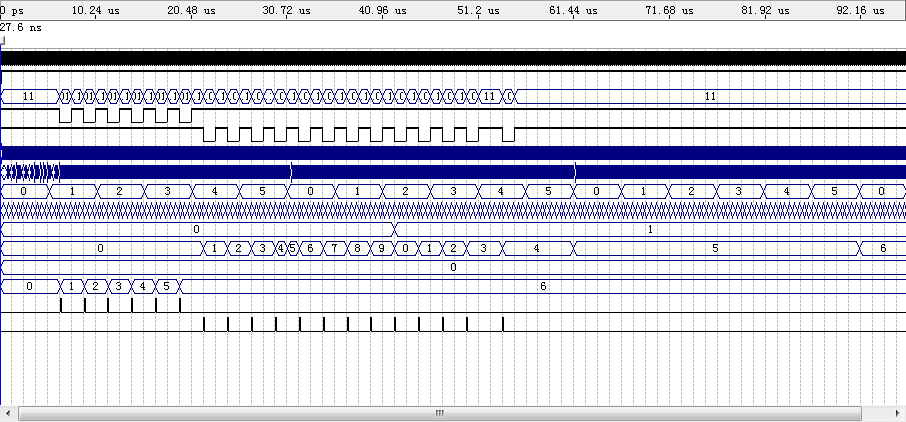Click the 81.92 us time marker
Image resolution: width=906 pixels, height=422 pixels.
765,10
